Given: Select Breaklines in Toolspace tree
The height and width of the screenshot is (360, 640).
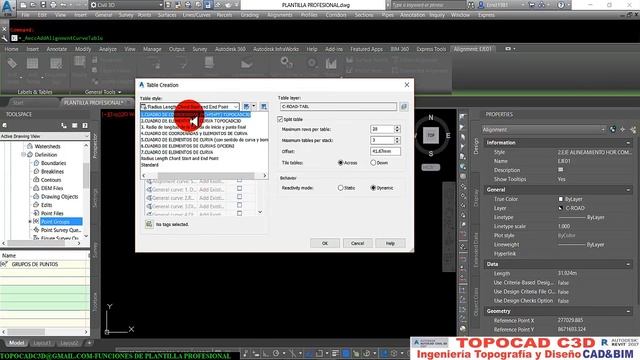Looking at the screenshot, I should pos(52,171).
